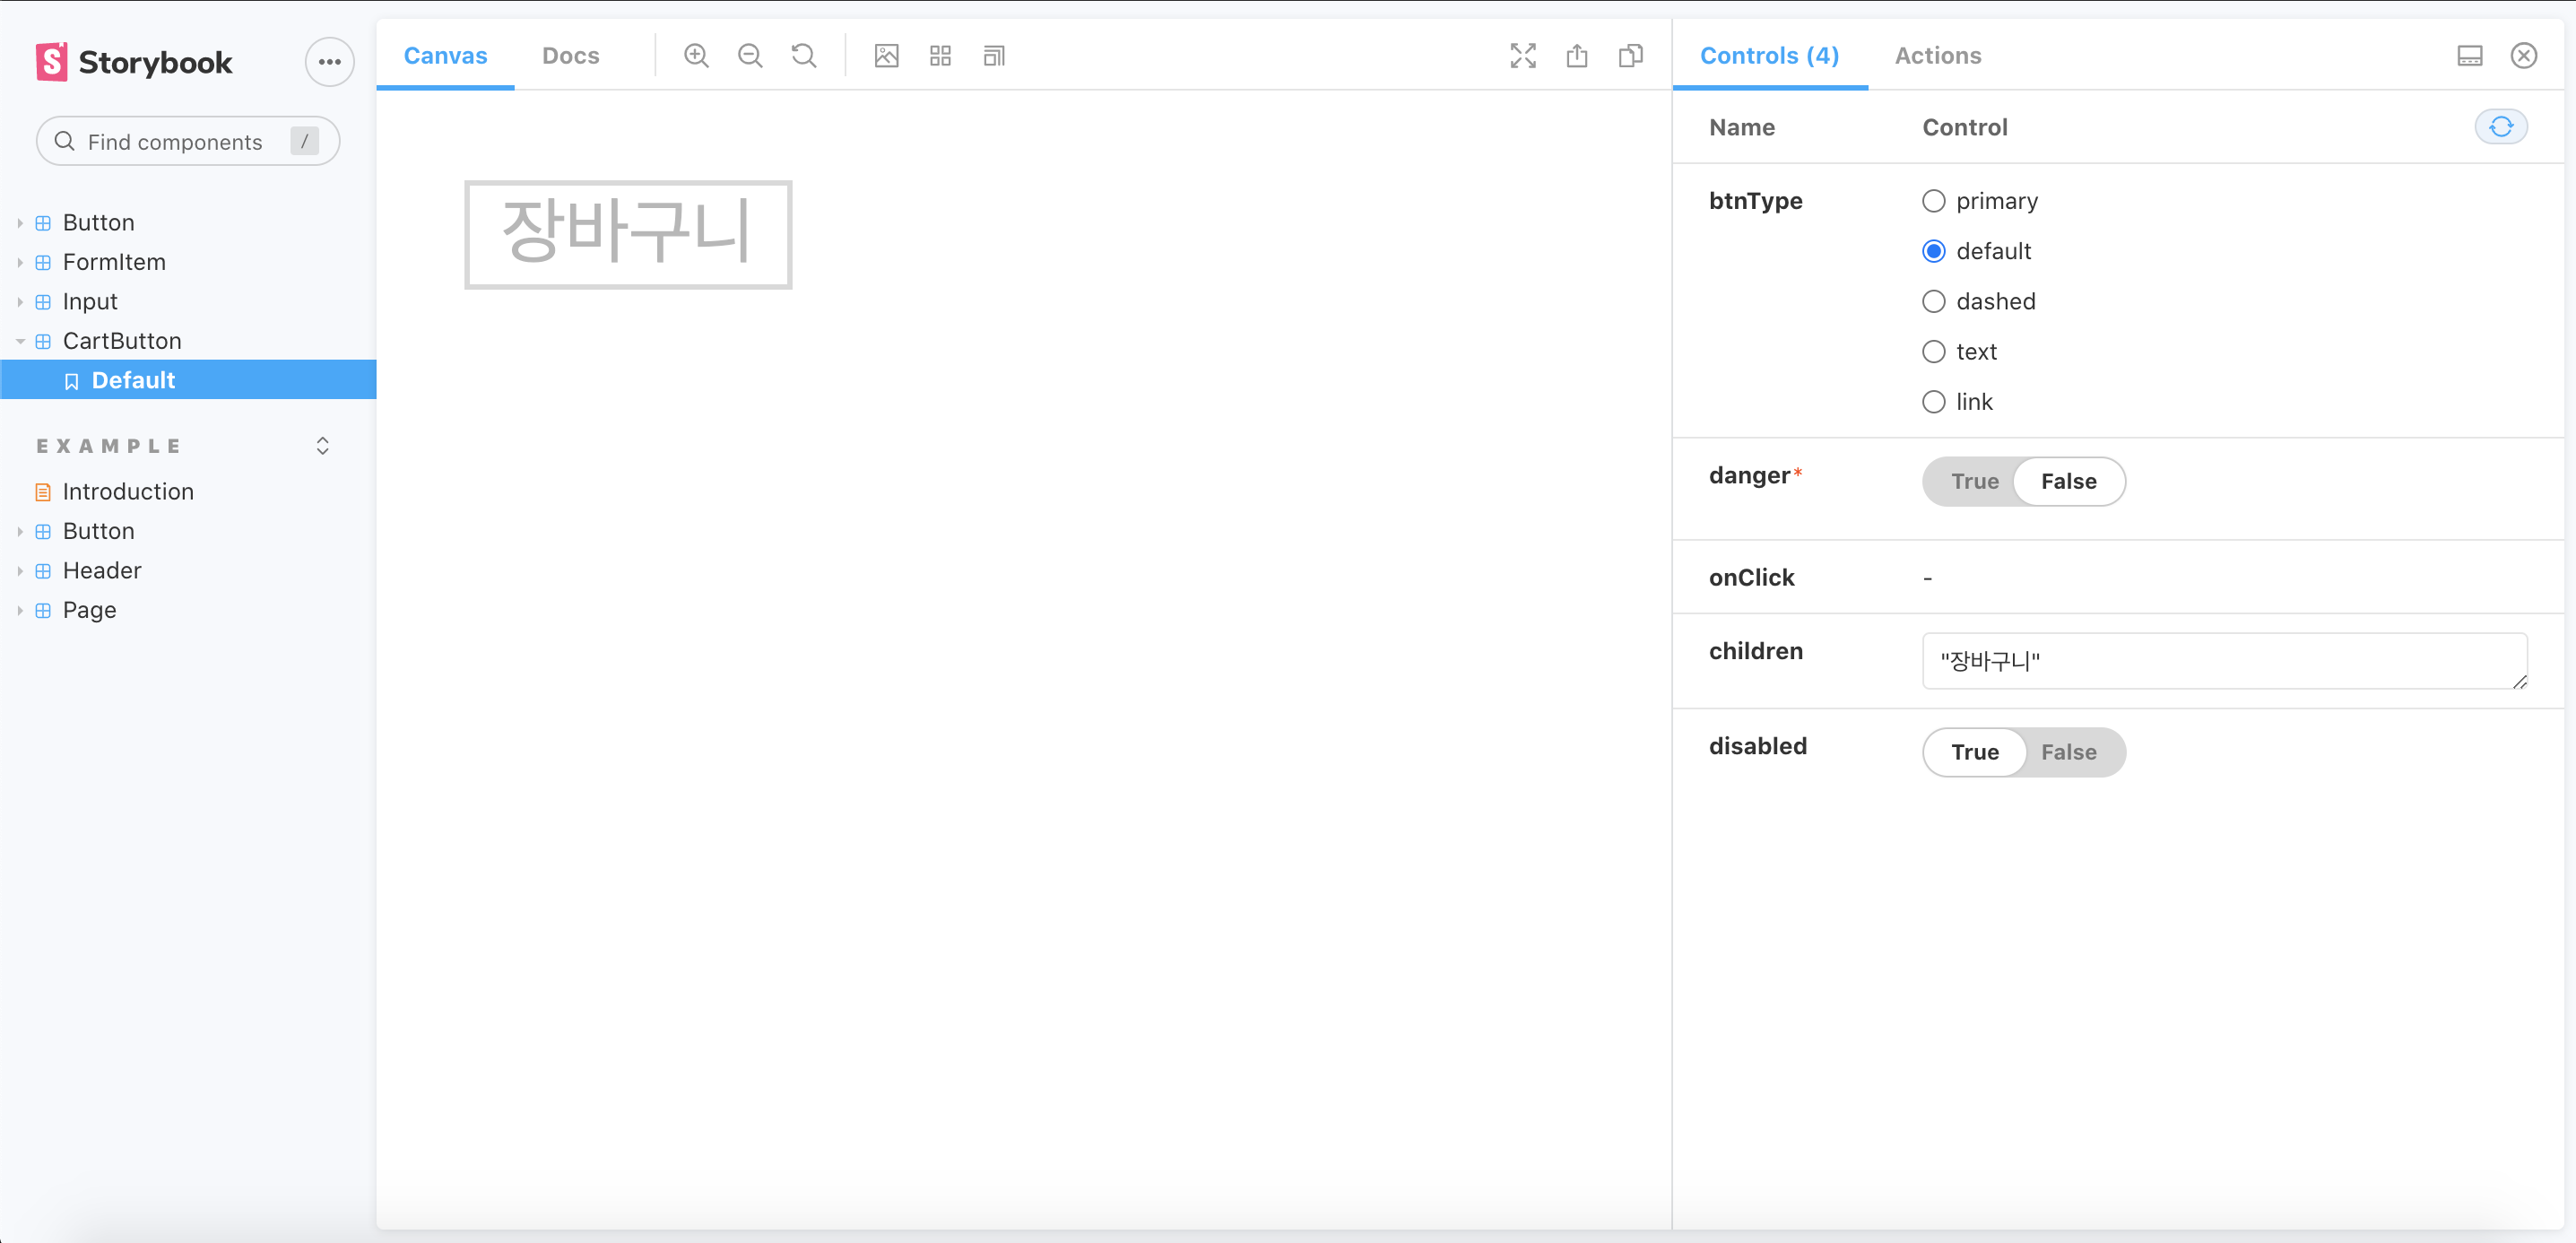The image size is (2576, 1243).
Task: Select the dashed btnType radio option
Action: [1934, 301]
